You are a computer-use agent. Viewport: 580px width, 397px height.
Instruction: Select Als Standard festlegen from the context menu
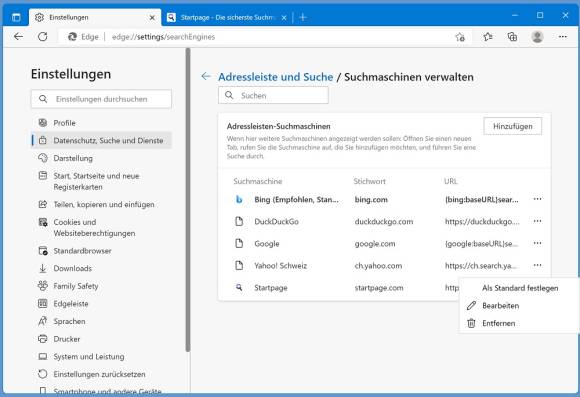click(x=520, y=288)
